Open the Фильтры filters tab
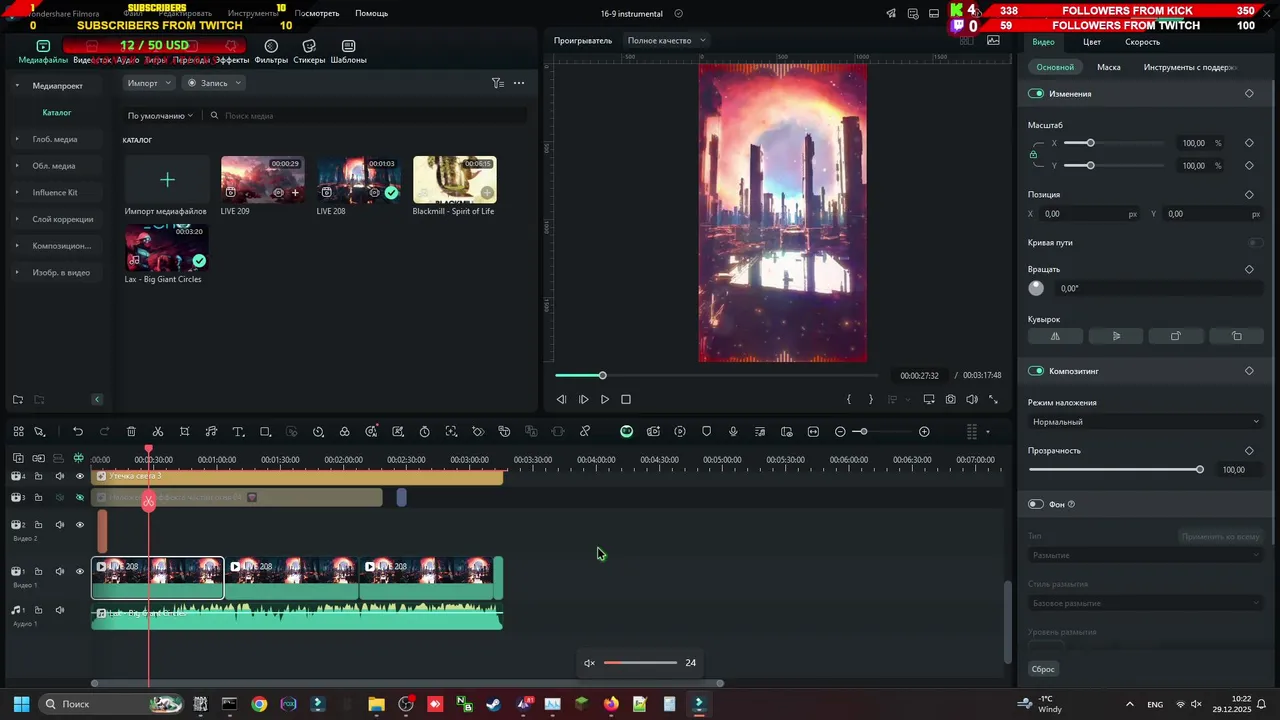Image resolution: width=1280 pixels, height=720 pixels. coord(271,52)
